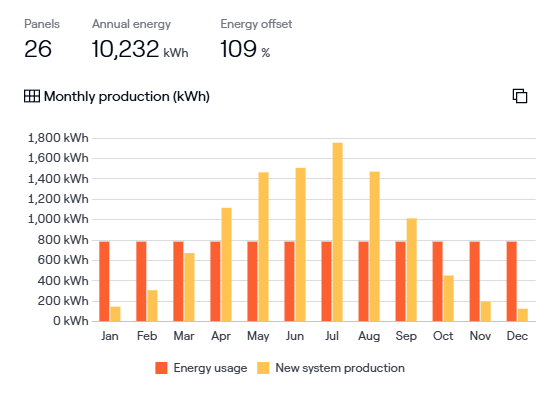This screenshot has width=555, height=395.
Task: Click the 1,800 kWh axis label
Action: coord(58,138)
